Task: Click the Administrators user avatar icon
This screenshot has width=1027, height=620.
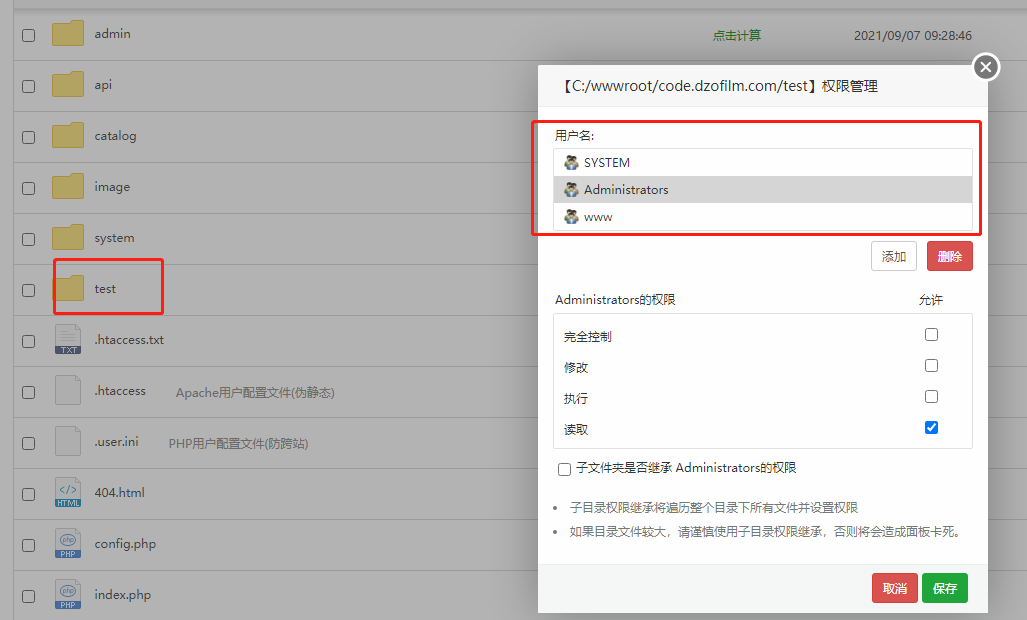Action: (571, 190)
